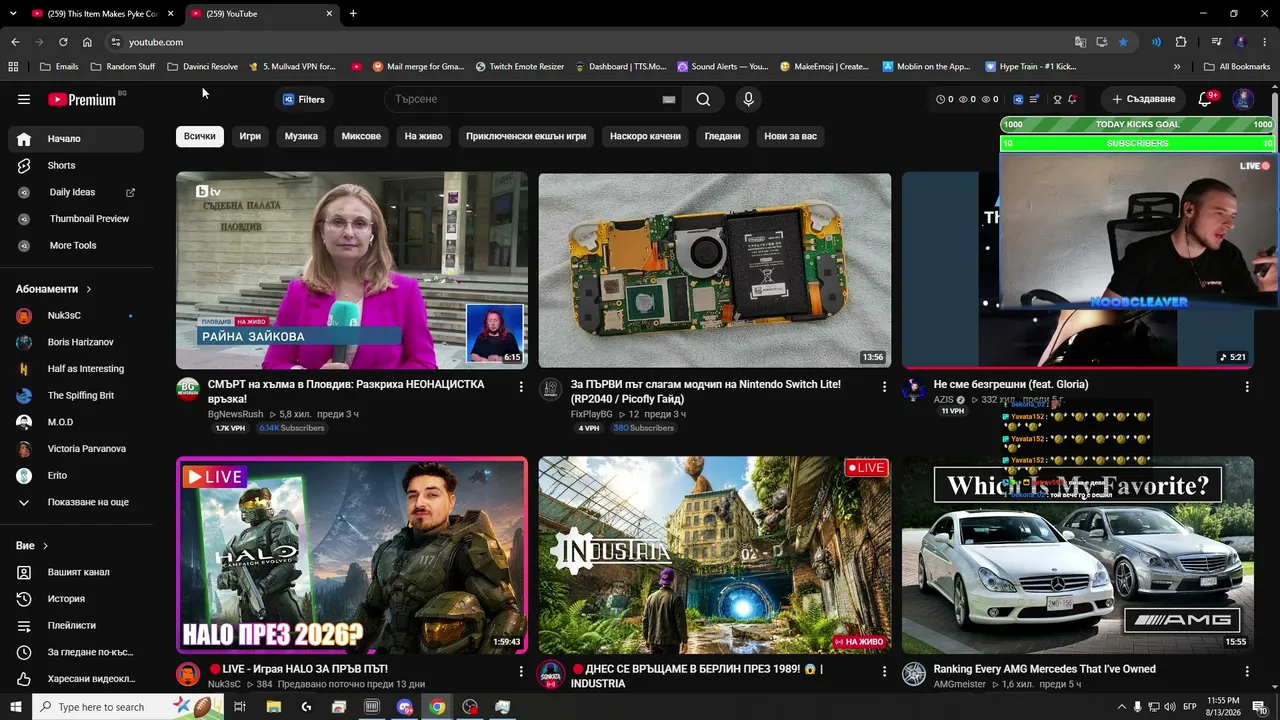The height and width of the screenshot is (720, 1280).
Task: Select the Миксове filter chip
Action: click(361, 136)
